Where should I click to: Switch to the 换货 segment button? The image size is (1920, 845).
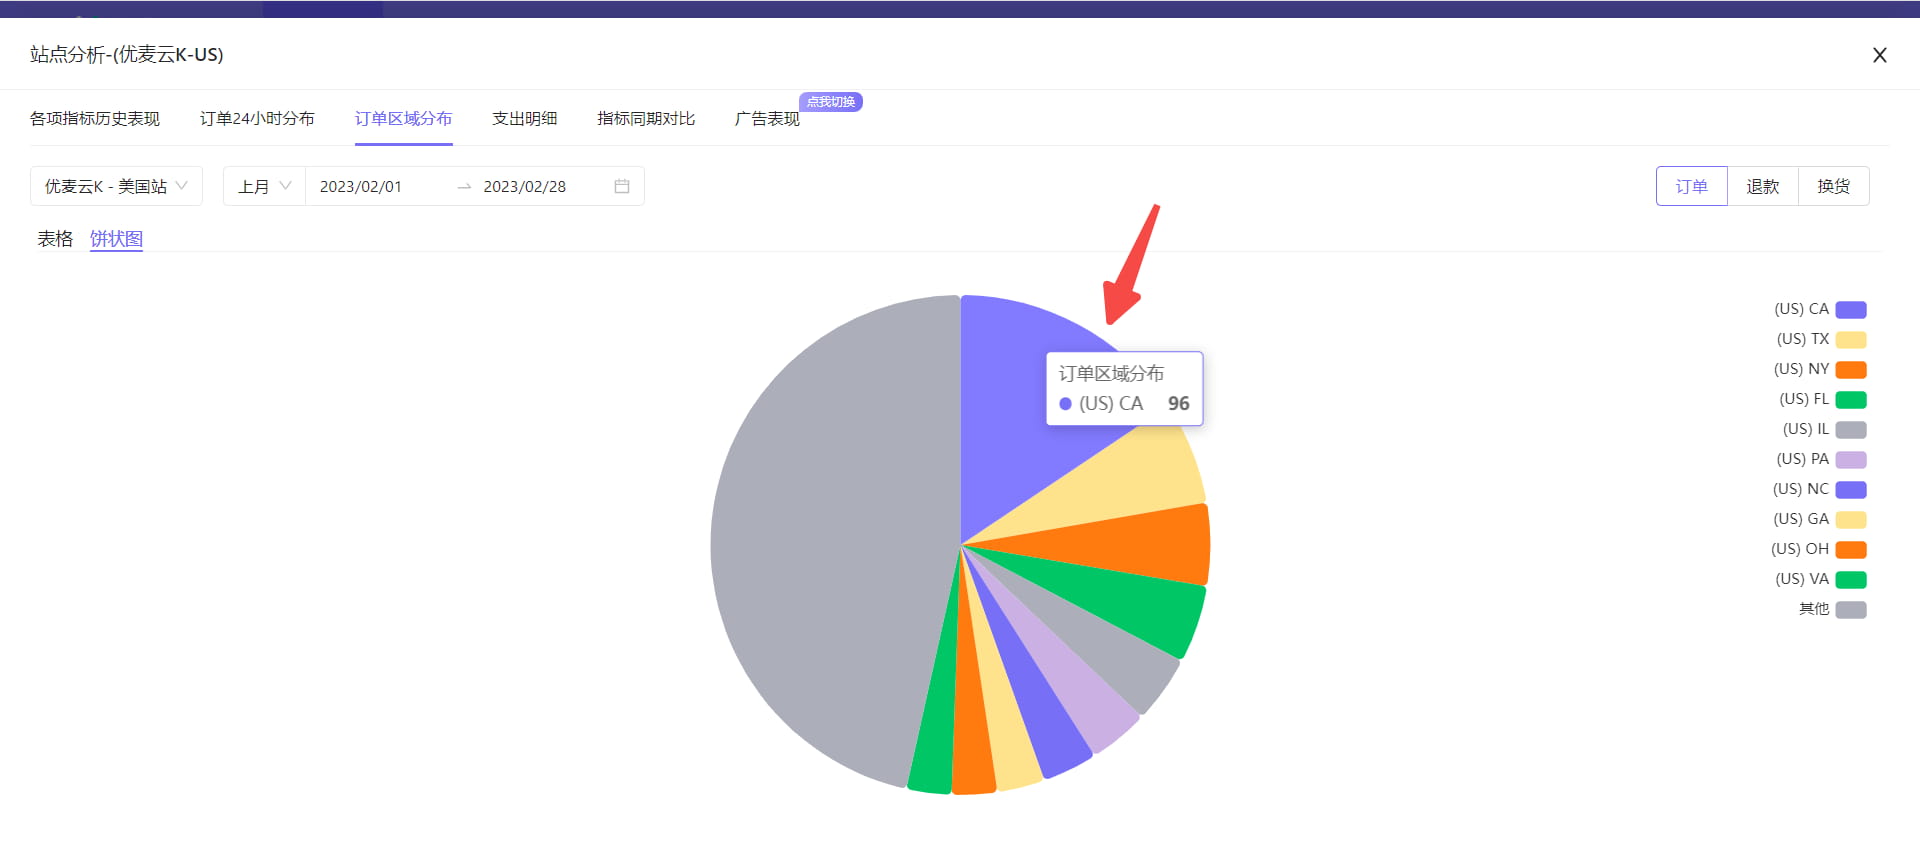[1833, 186]
